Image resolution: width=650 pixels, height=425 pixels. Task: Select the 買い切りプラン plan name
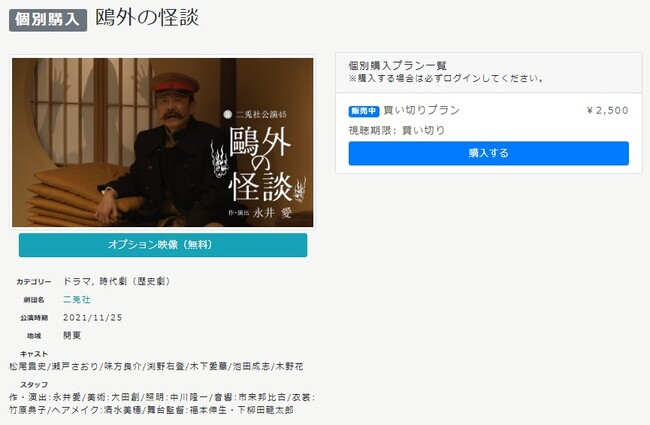pos(422,110)
